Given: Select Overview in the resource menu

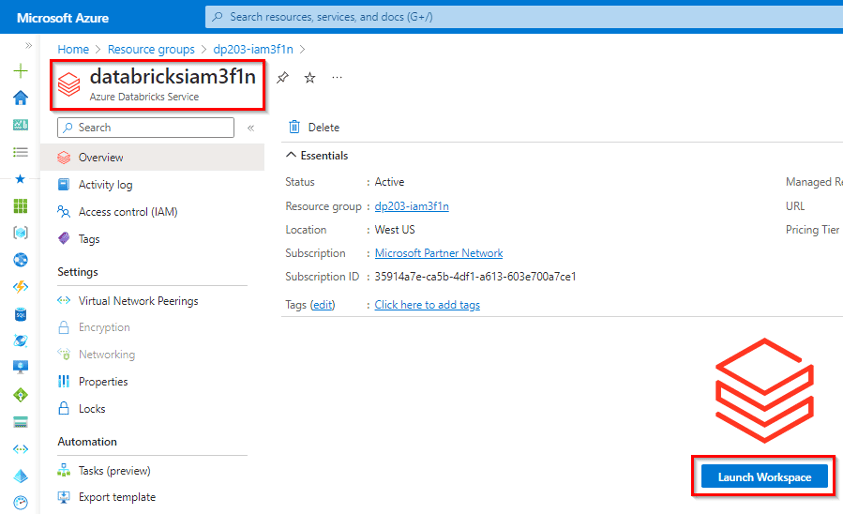Looking at the screenshot, I should pyautogui.click(x=152, y=157).
